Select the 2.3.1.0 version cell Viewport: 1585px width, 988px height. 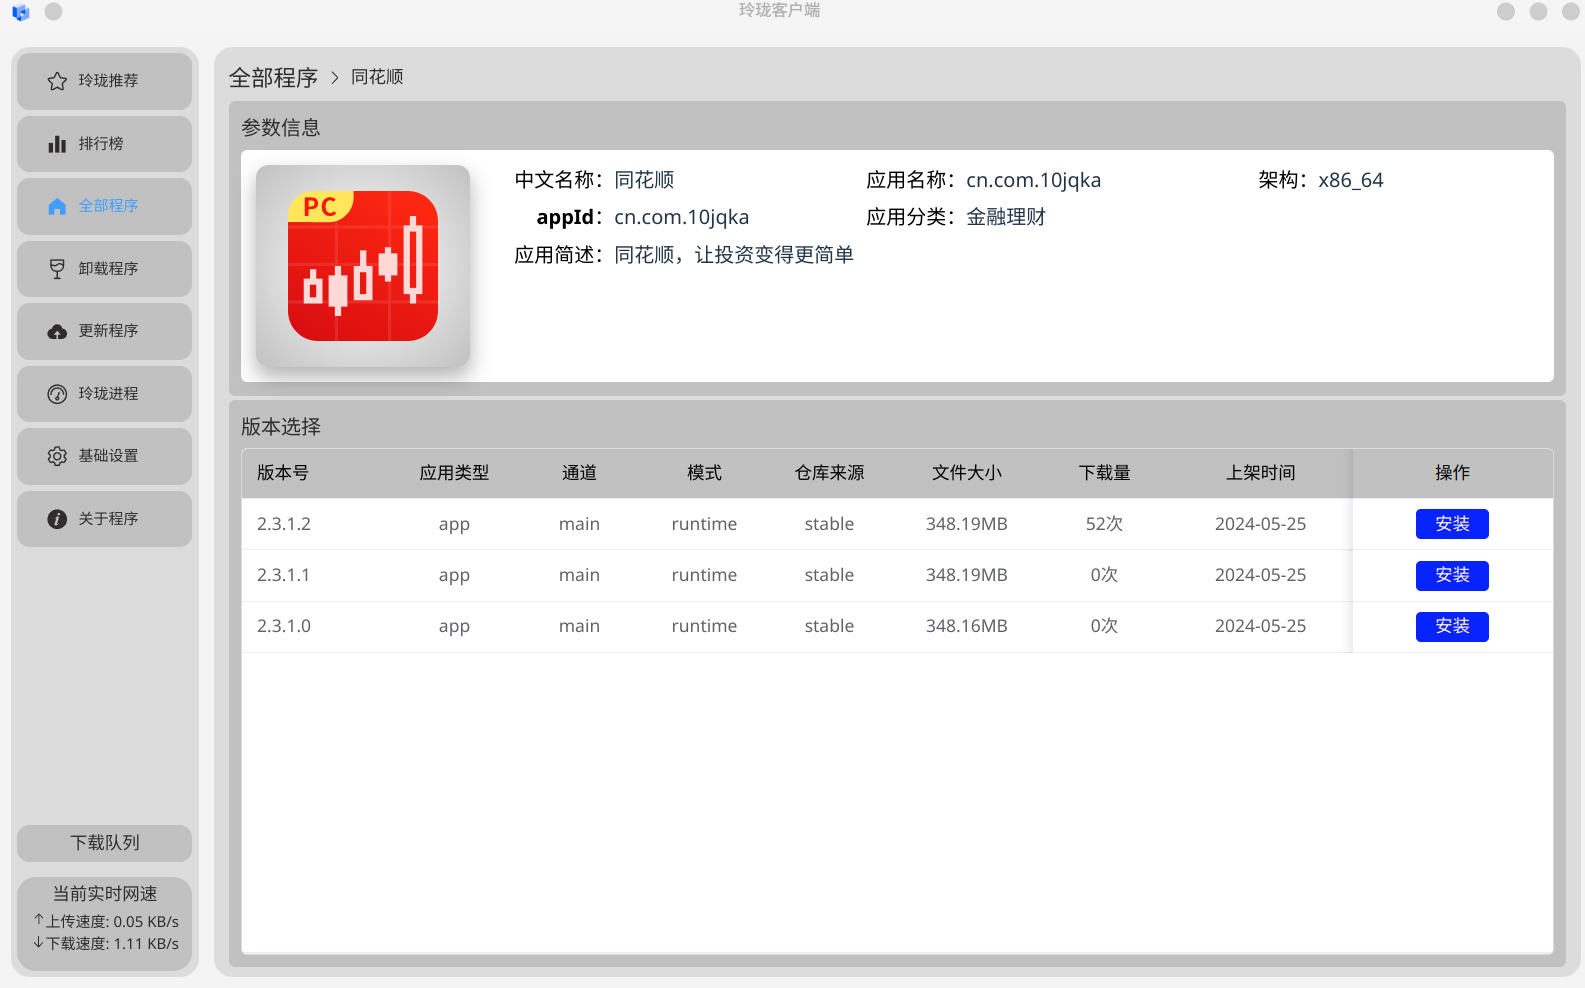(284, 626)
